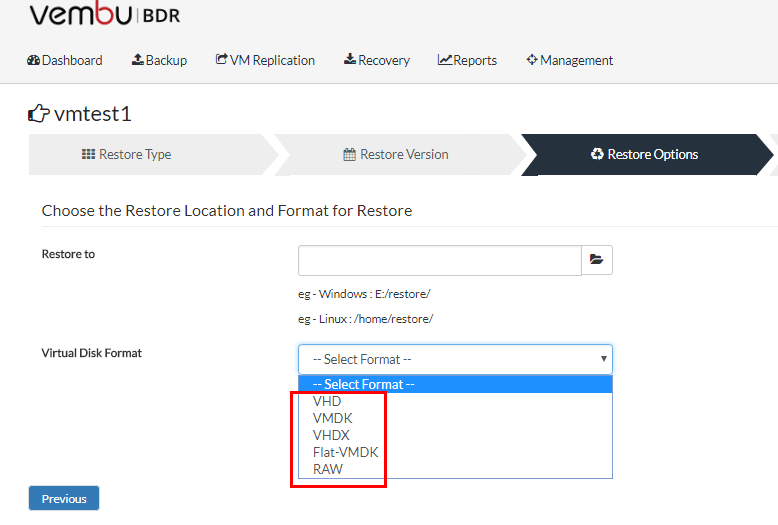The height and width of the screenshot is (525, 778).
Task: Click the Management crosshair icon
Action: [532, 60]
